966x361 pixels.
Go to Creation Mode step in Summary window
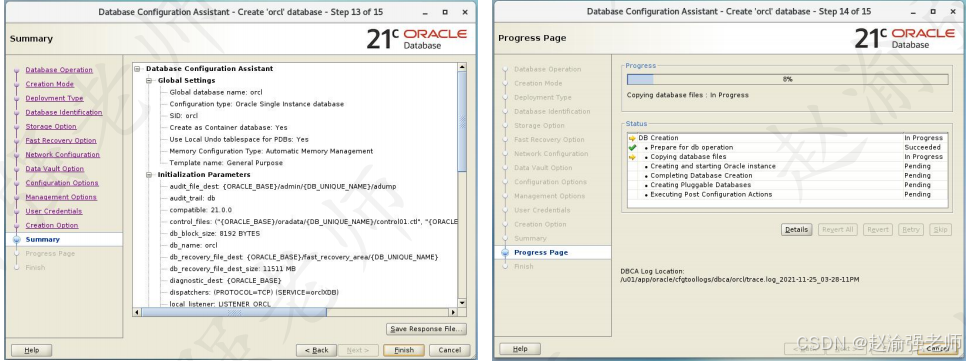[49, 84]
